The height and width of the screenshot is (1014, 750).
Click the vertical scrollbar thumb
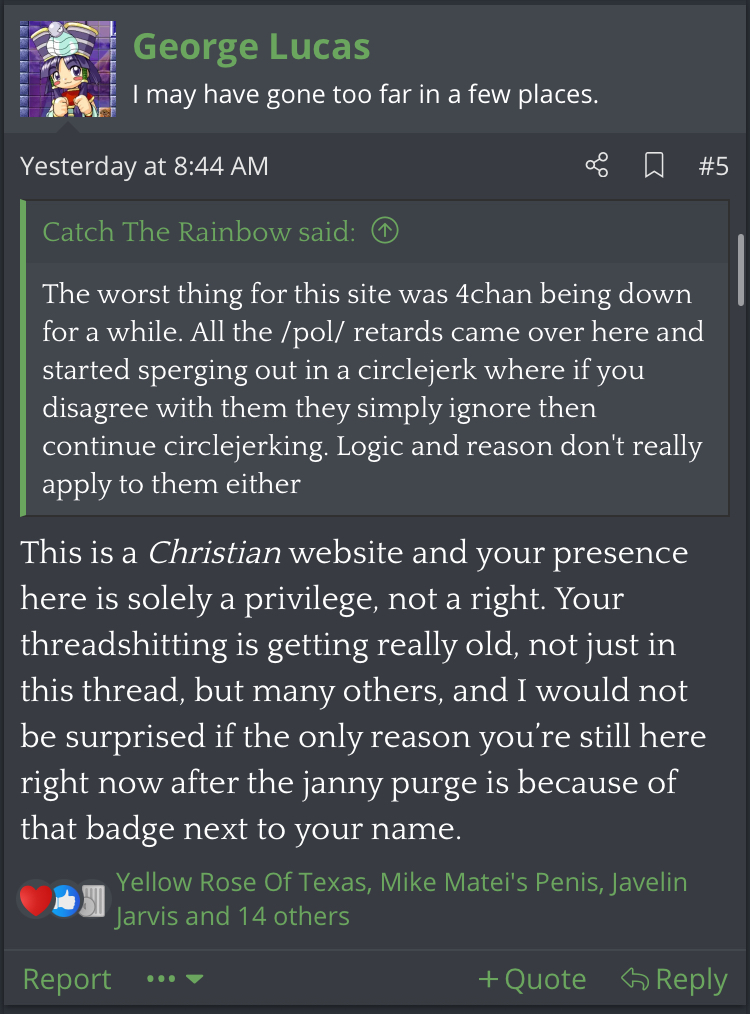pyautogui.click(x=741, y=270)
